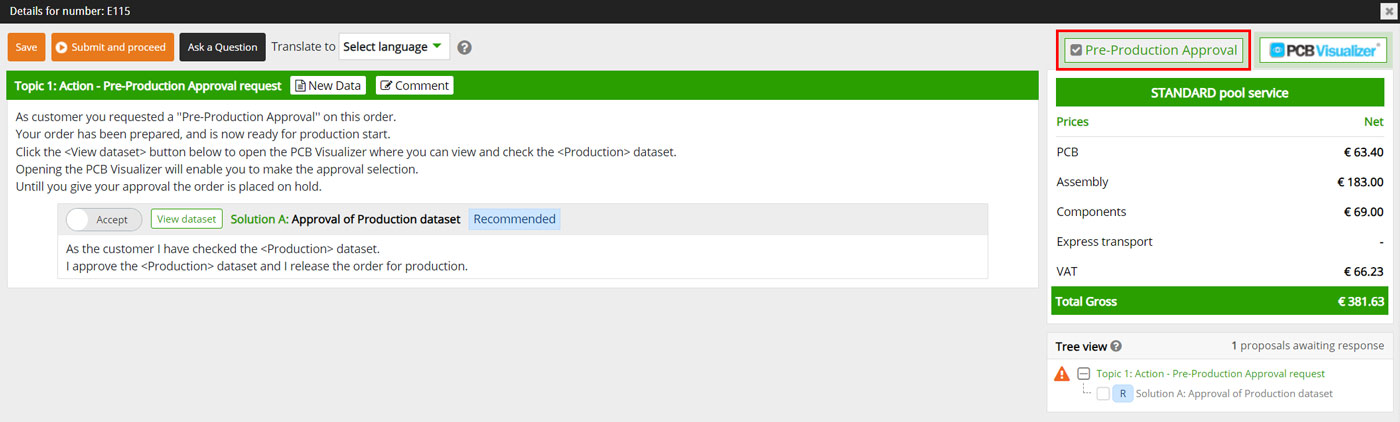Click the Ask a Question button
Viewport: 1400px width, 422px height.
(x=222, y=47)
